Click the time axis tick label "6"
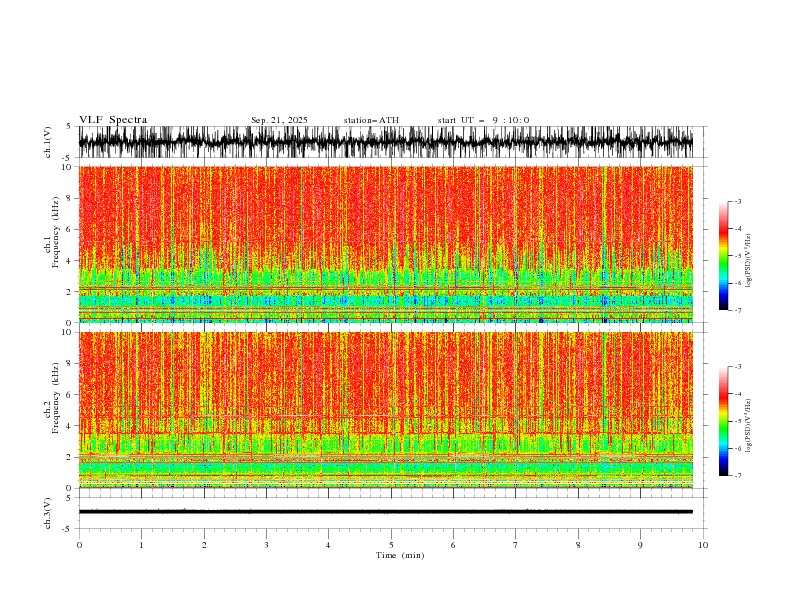Viewport: 792px width, 612px height. point(453,545)
